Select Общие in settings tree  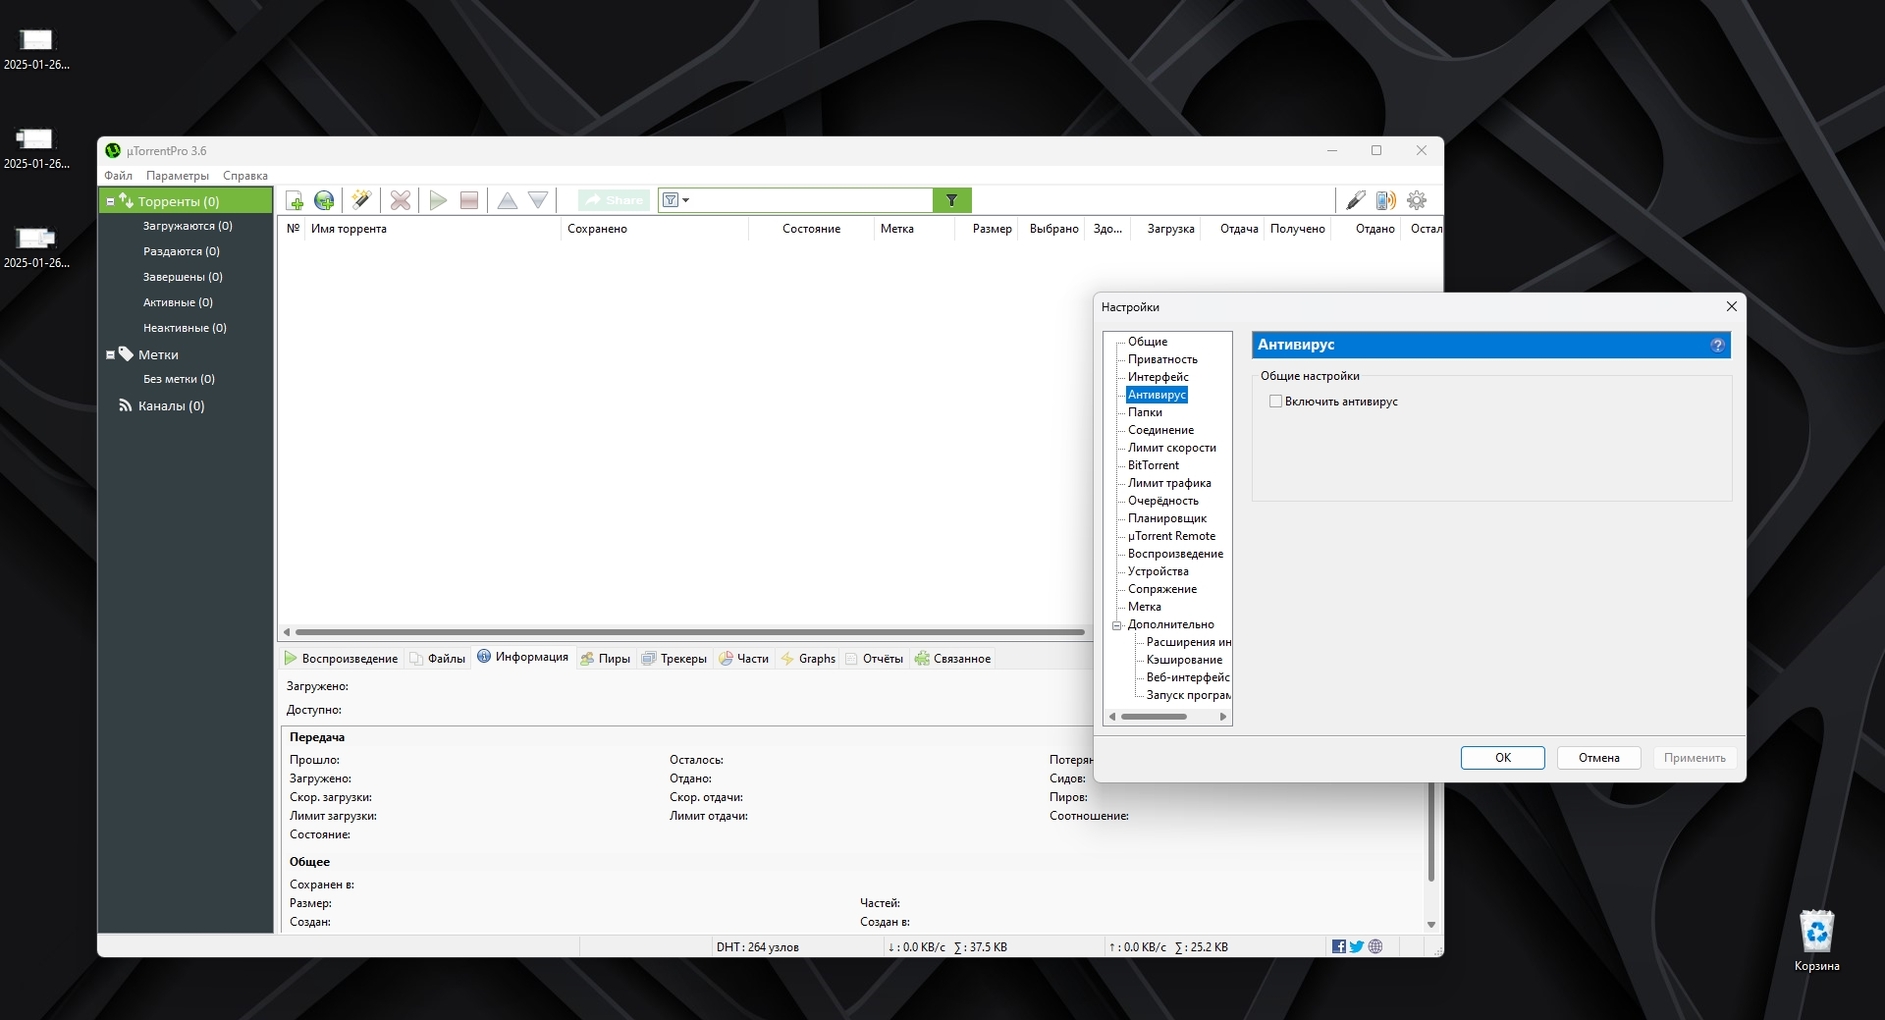point(1147,342)
